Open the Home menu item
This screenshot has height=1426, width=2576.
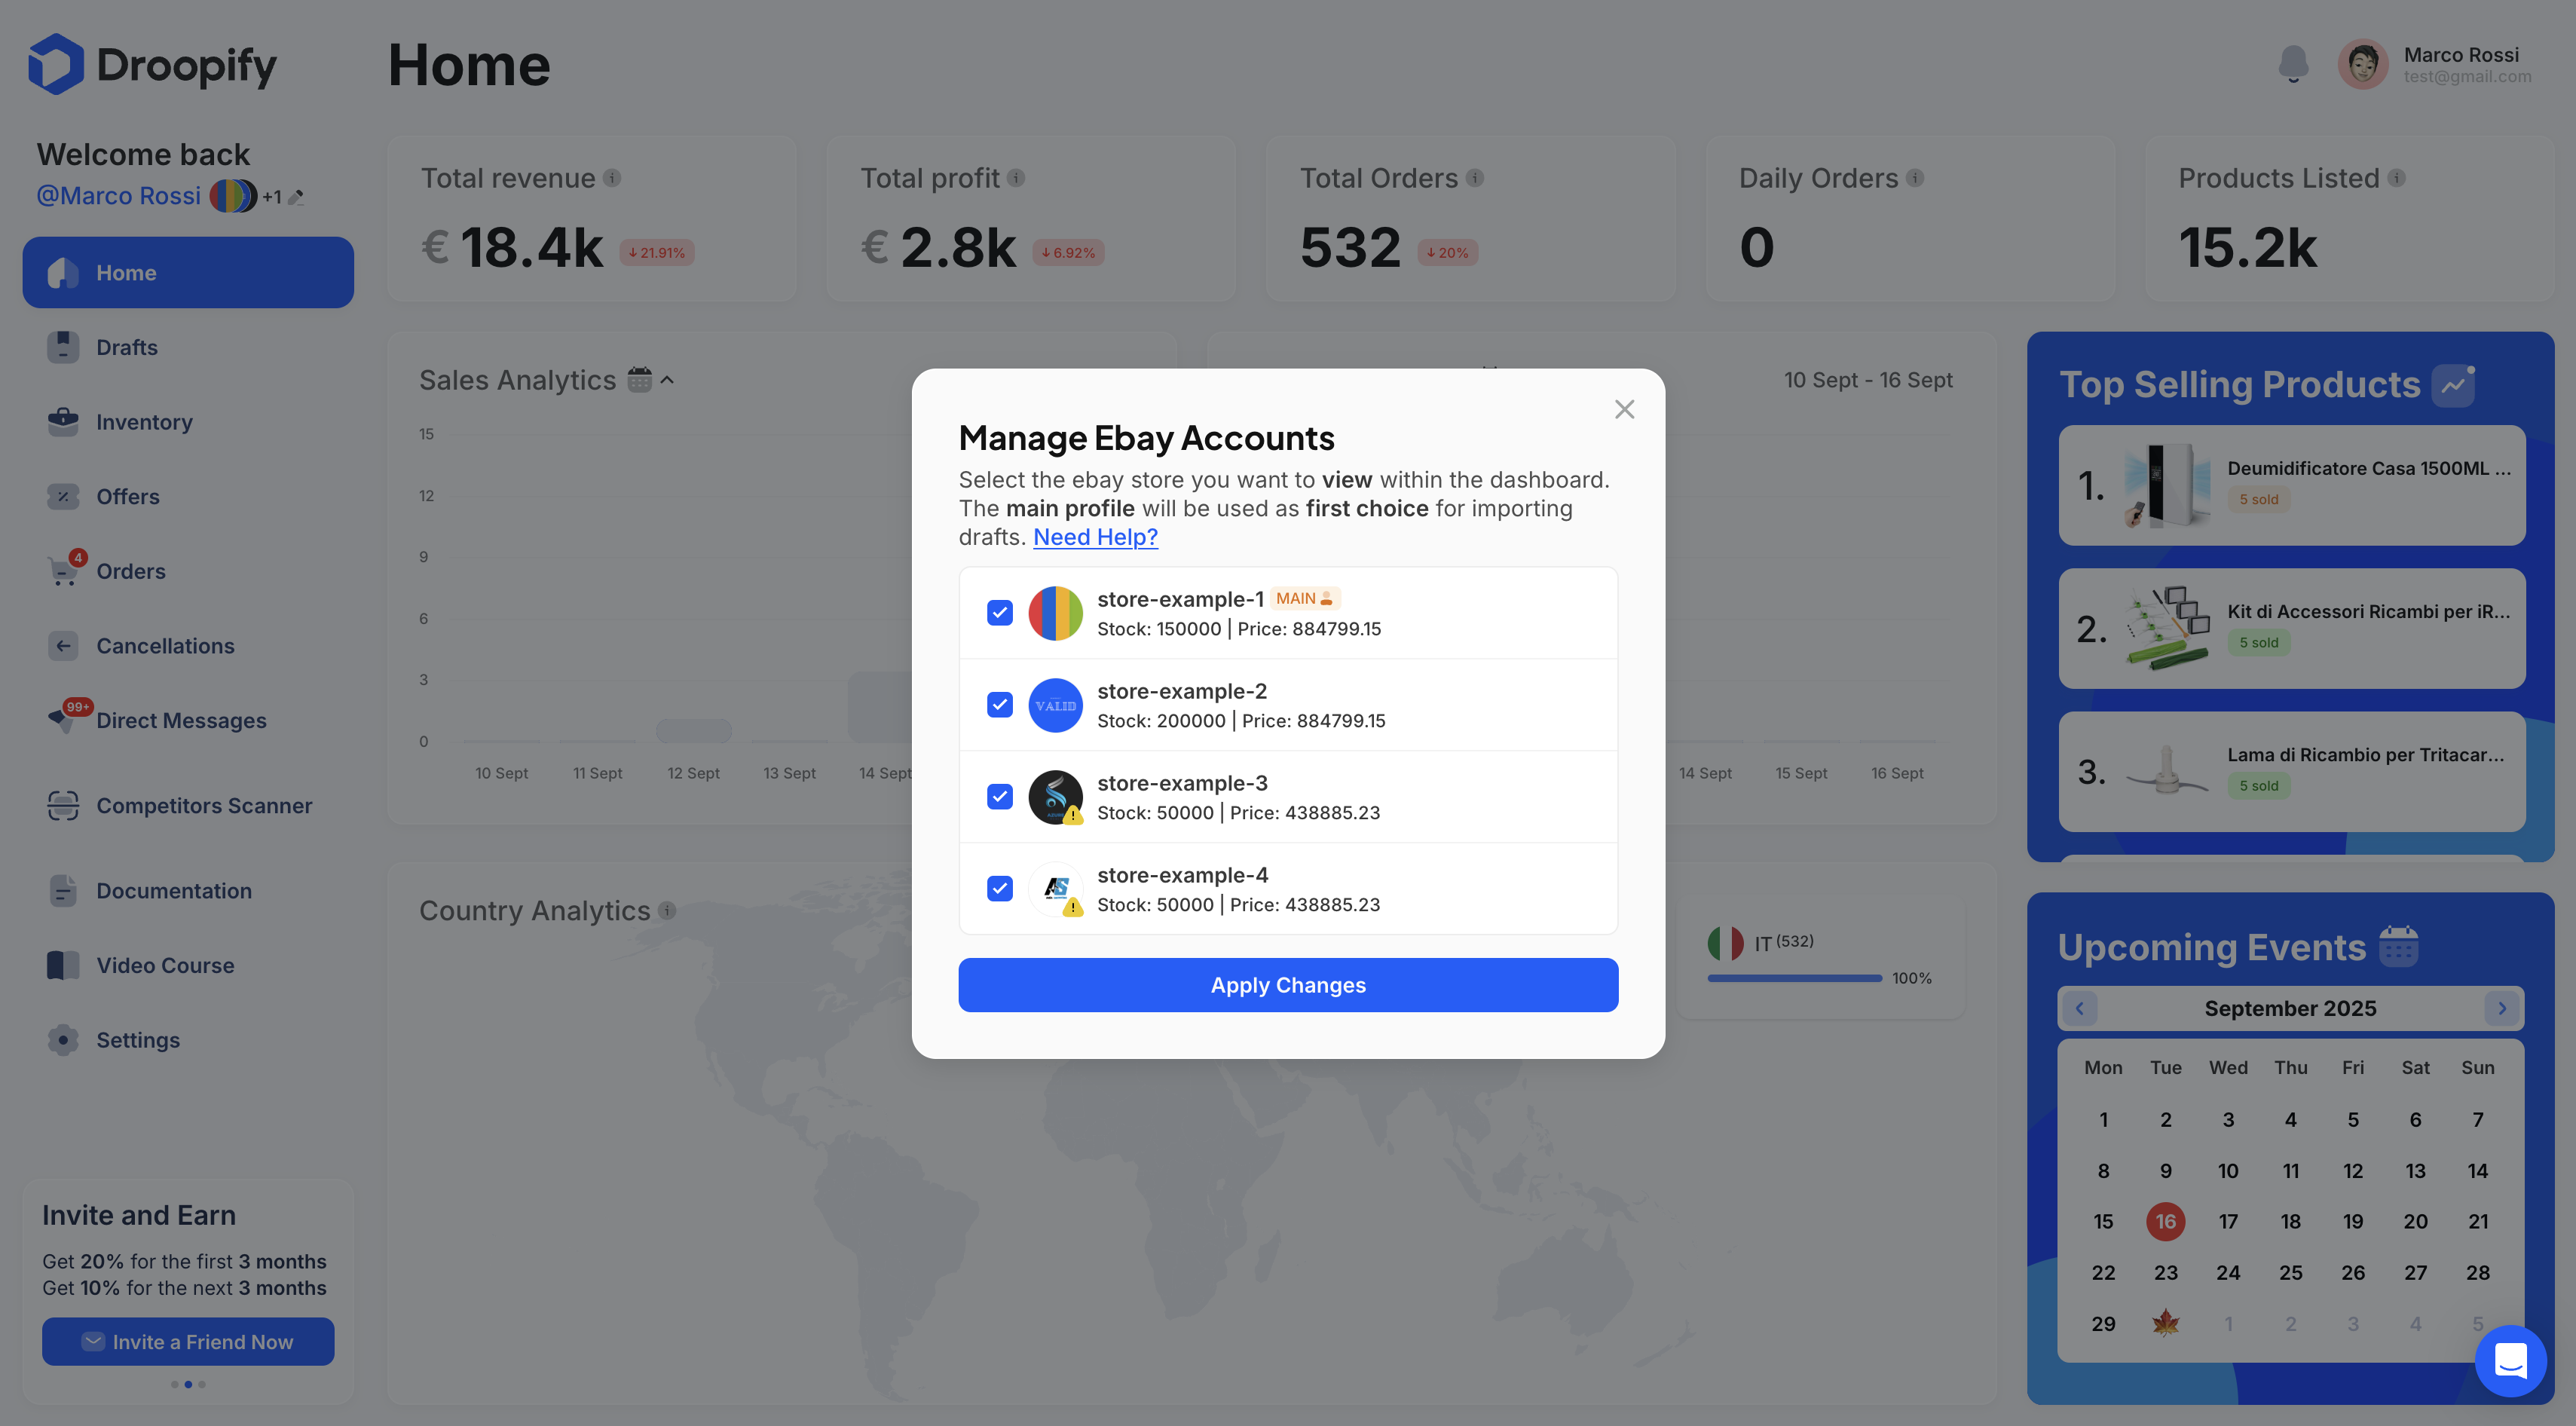(188, 272)
